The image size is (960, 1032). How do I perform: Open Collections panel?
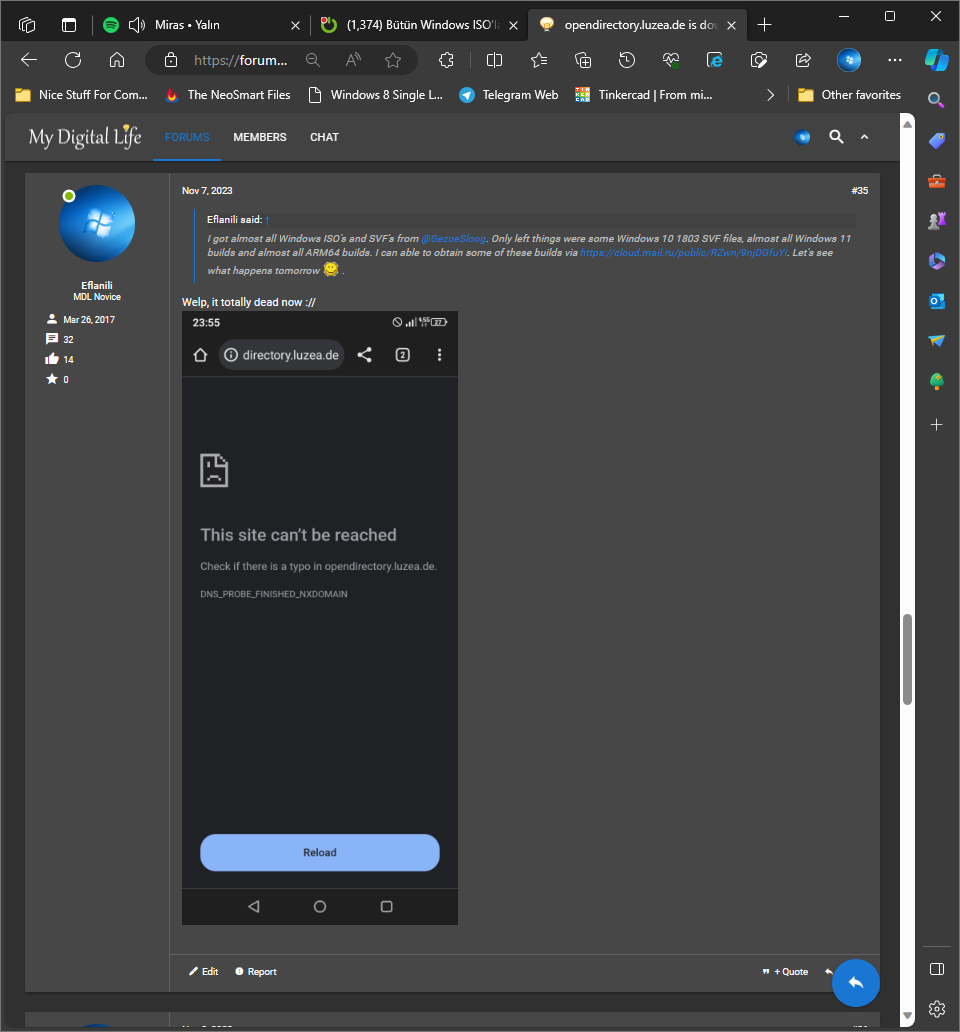(583, 60)
